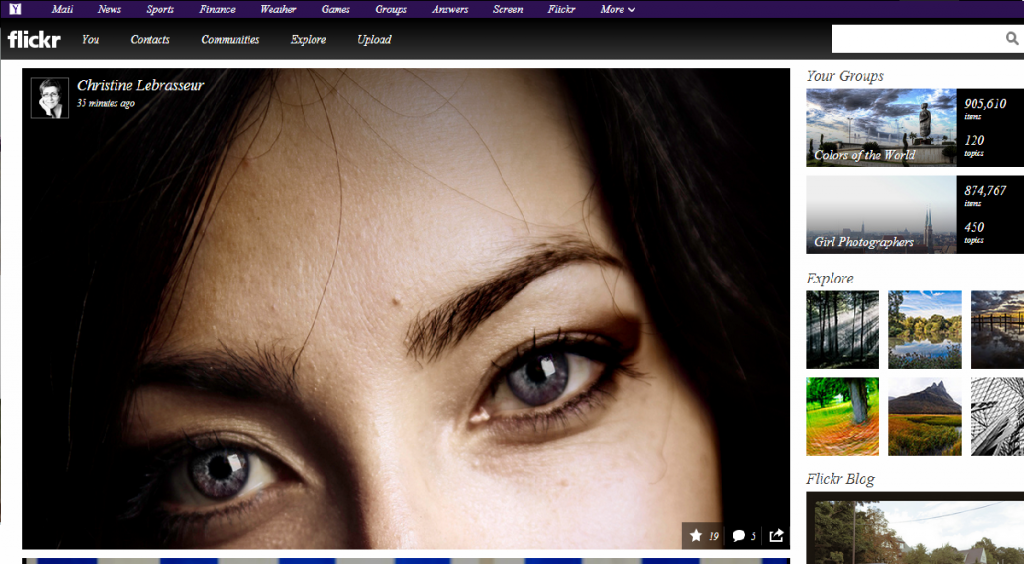Image resolution: width=1024 pixels, height=564 pixels.
Task: Go to Communities in navigation
Action: coord(230,40)
